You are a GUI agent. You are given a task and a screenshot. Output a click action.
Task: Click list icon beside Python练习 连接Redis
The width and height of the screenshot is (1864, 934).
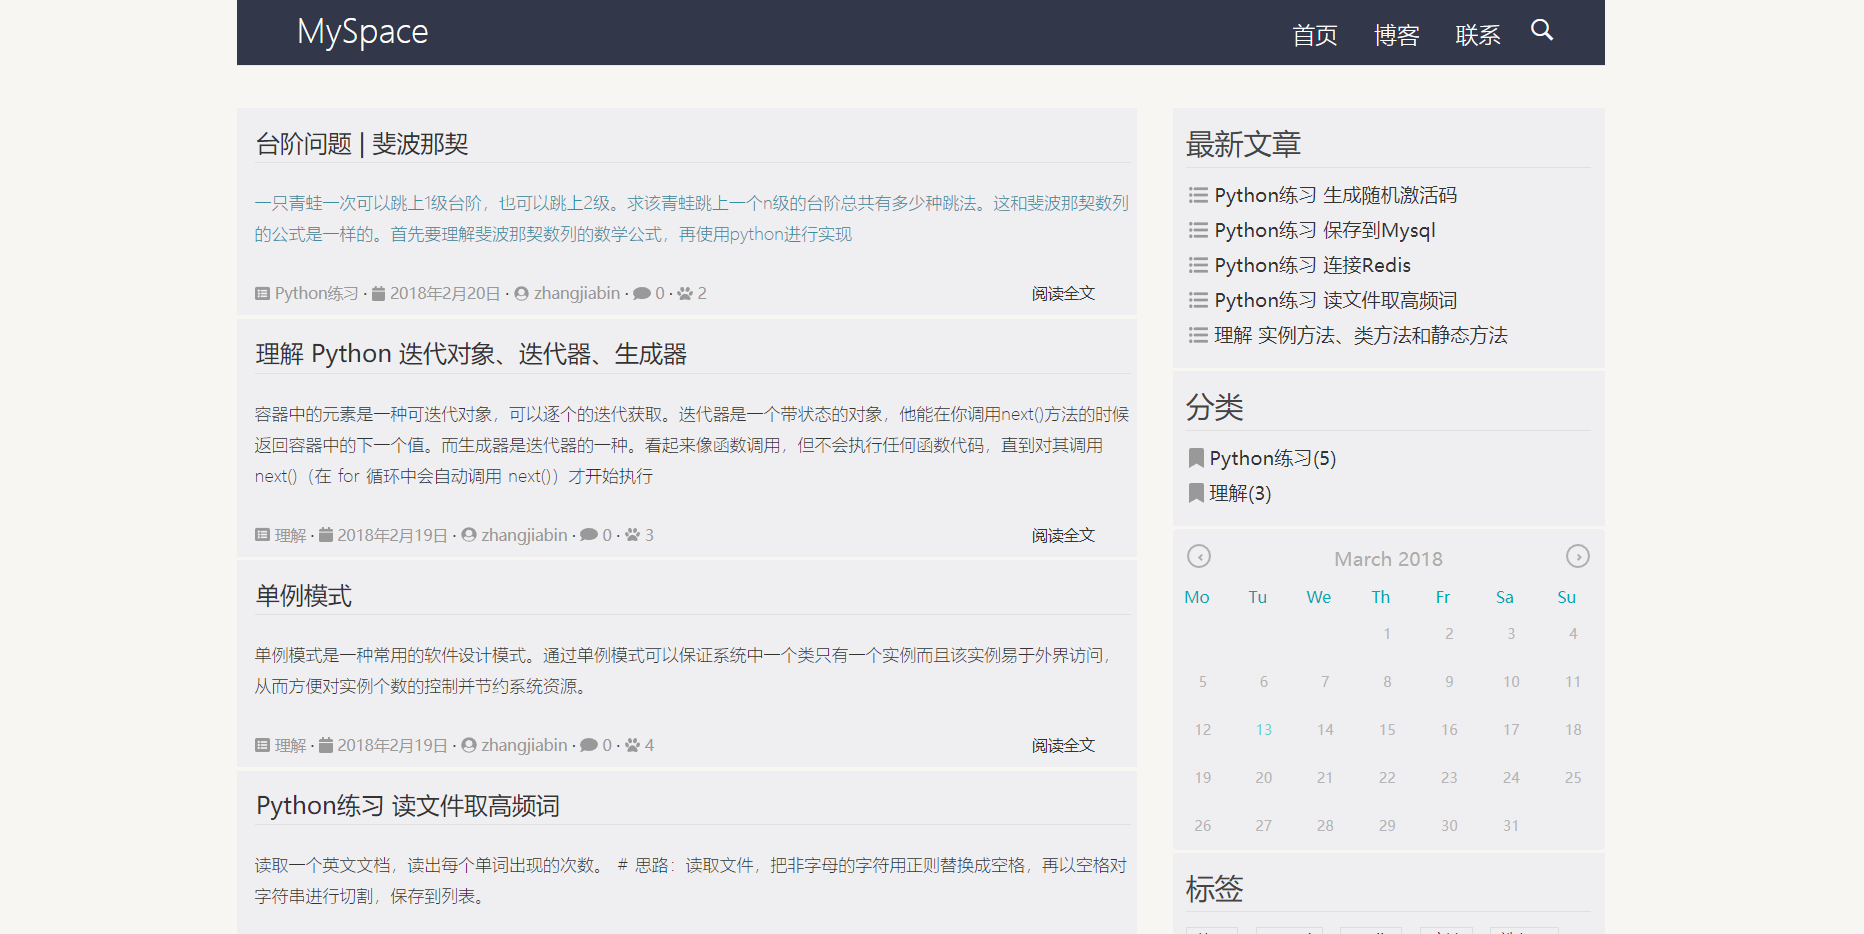pos(1198,265)
